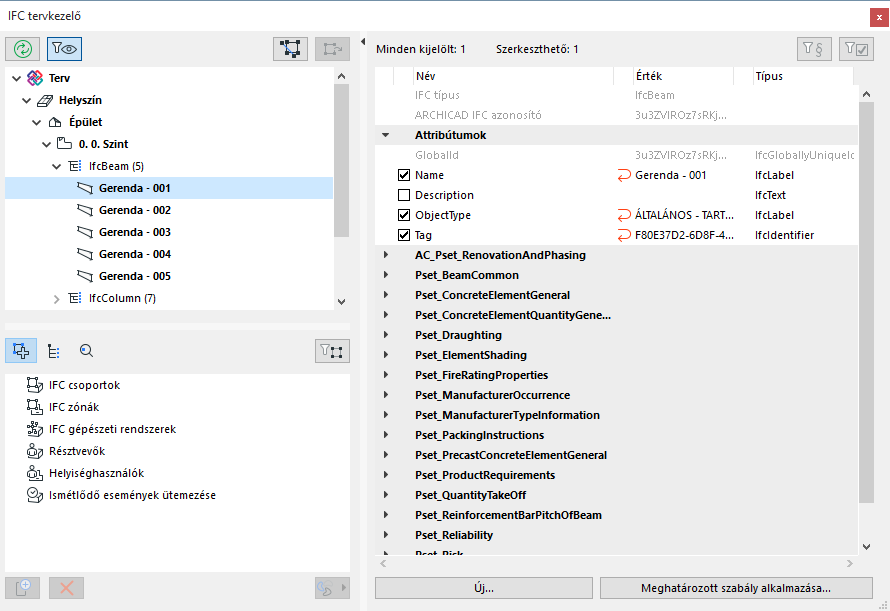Image resolution: width=890 pixels, height=611 pixels.
Task: Toggle the filter visible elements eye button
Action: 65,48
